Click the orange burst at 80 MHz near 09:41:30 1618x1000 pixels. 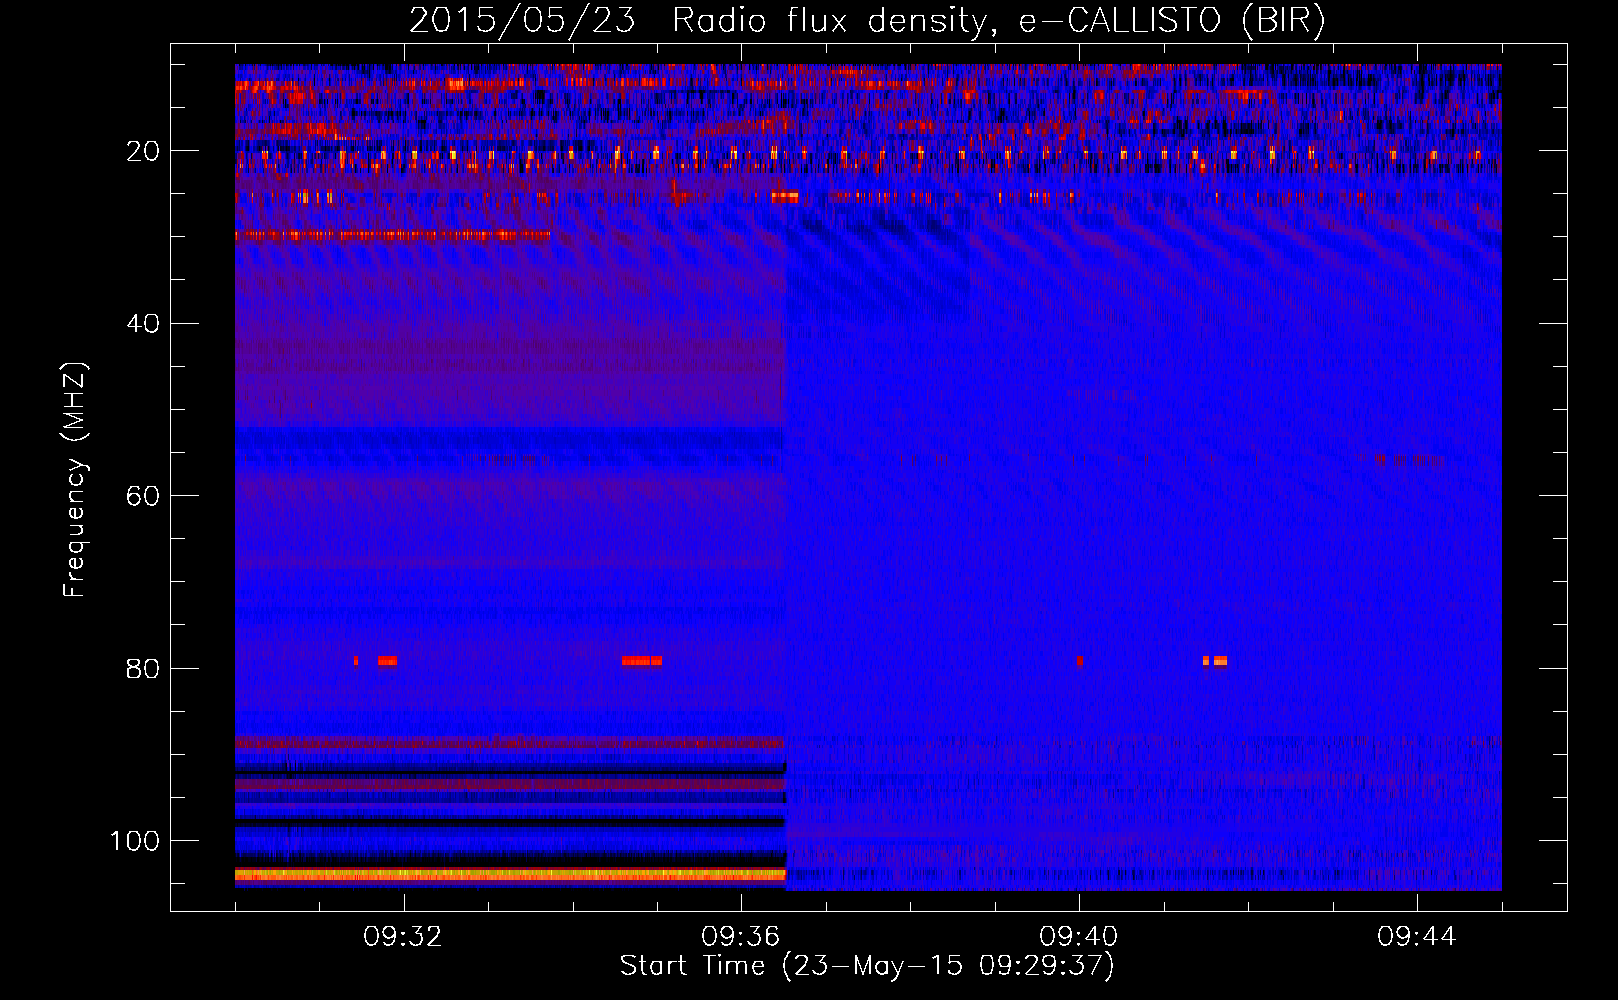[1215, 661]
